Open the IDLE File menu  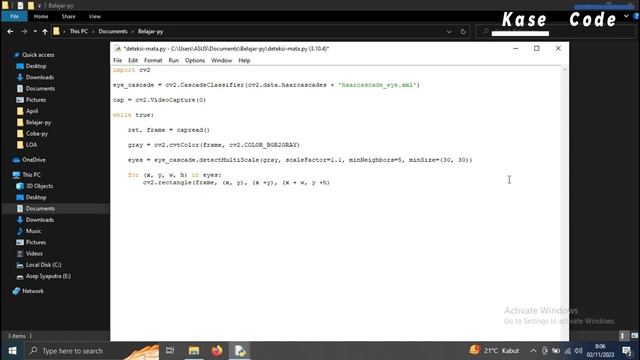118,60
